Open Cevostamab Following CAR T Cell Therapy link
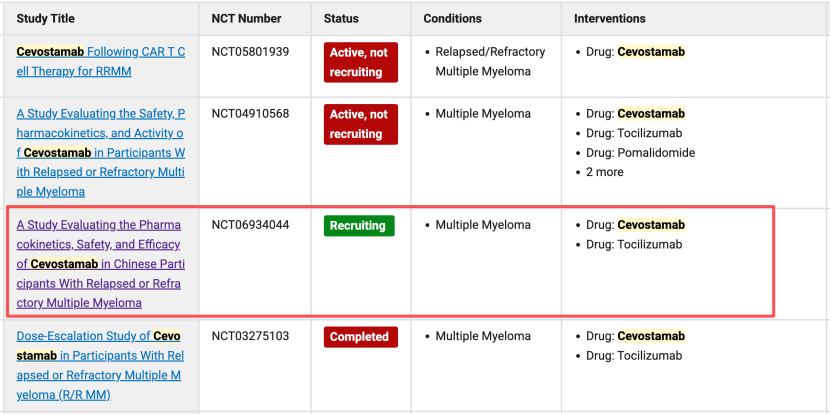 (x=101, y=61)
